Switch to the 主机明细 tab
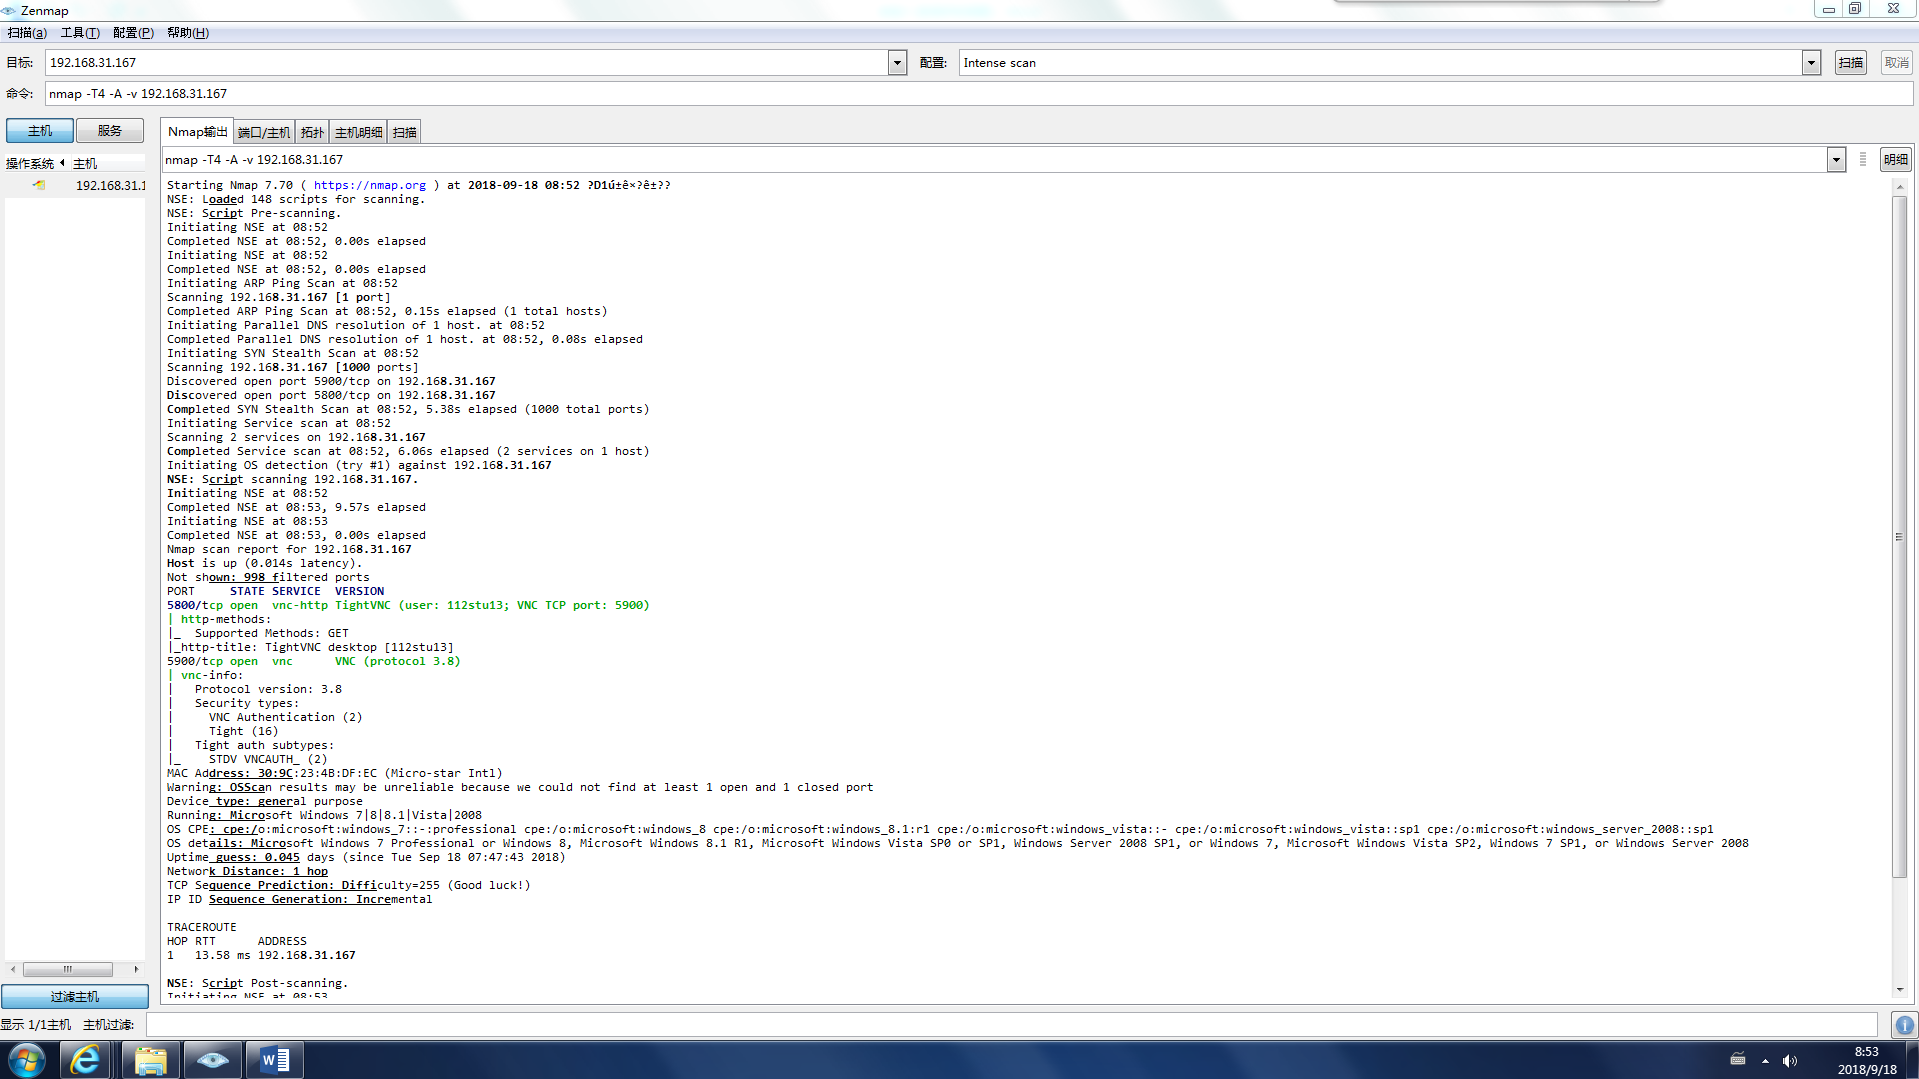Image resolution: width=1919 pixels, height=1079 pixels. 358,132
